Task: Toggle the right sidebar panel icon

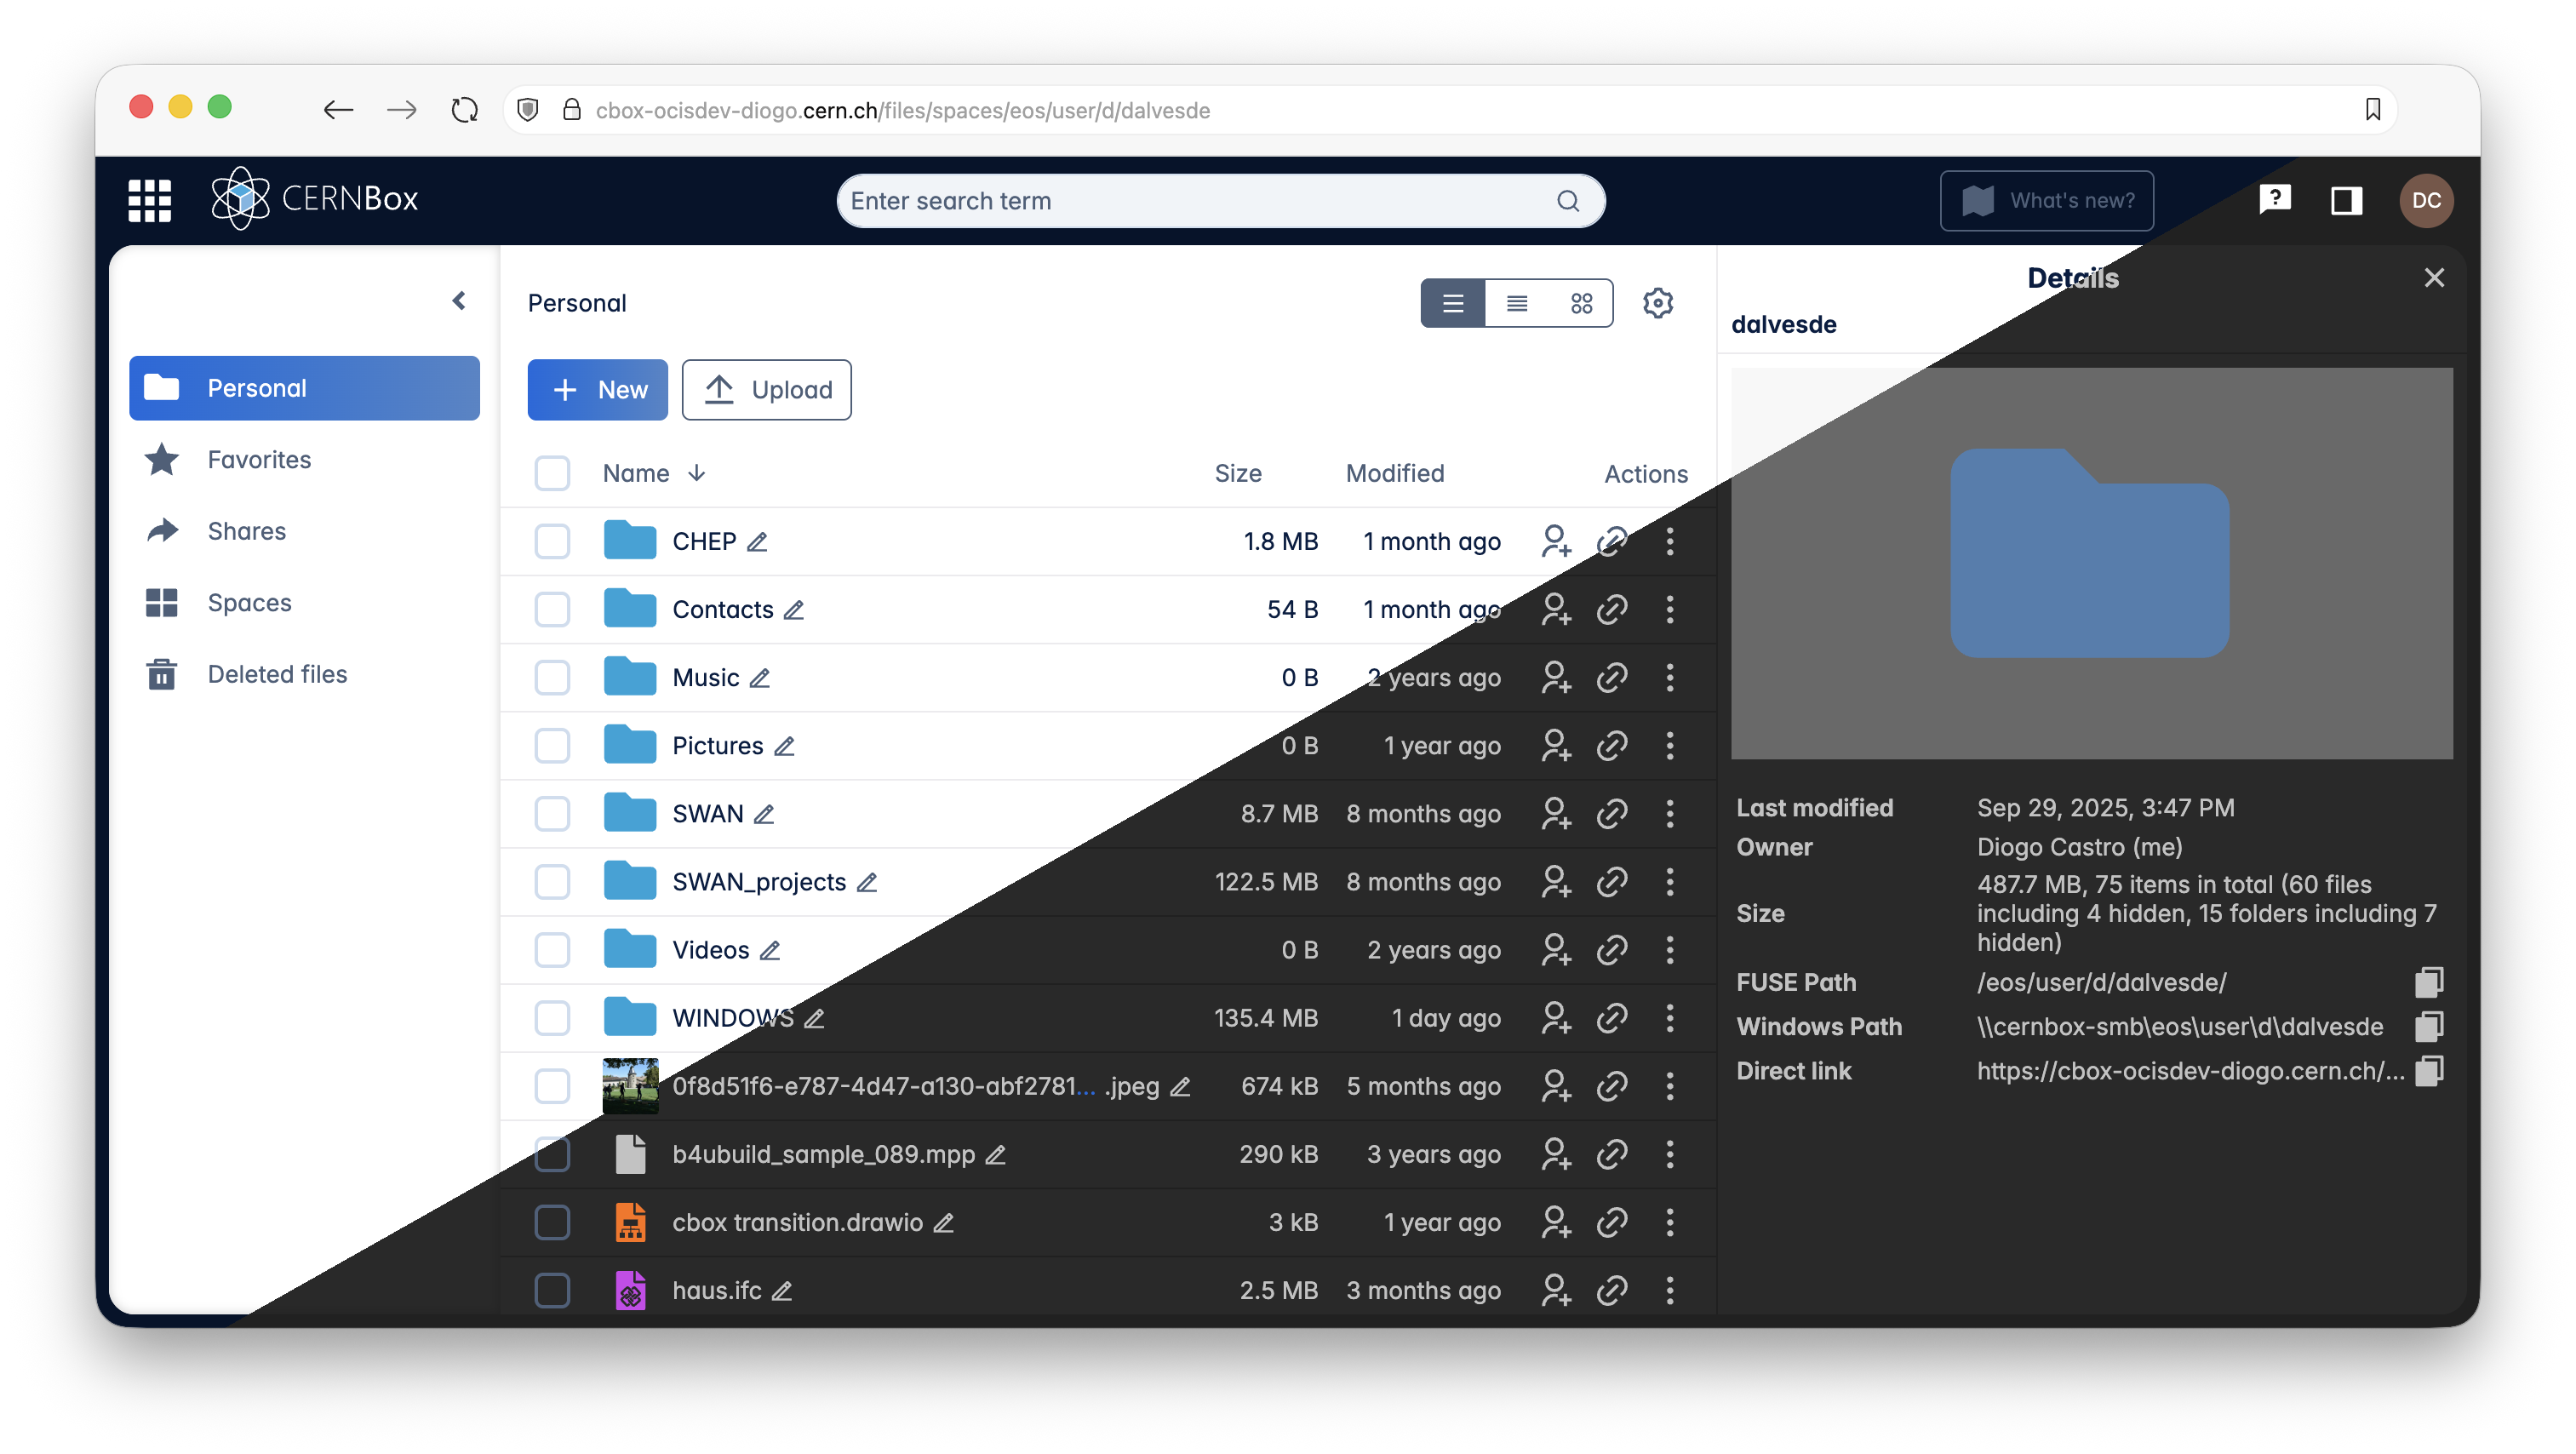Action: point(2346,200)
